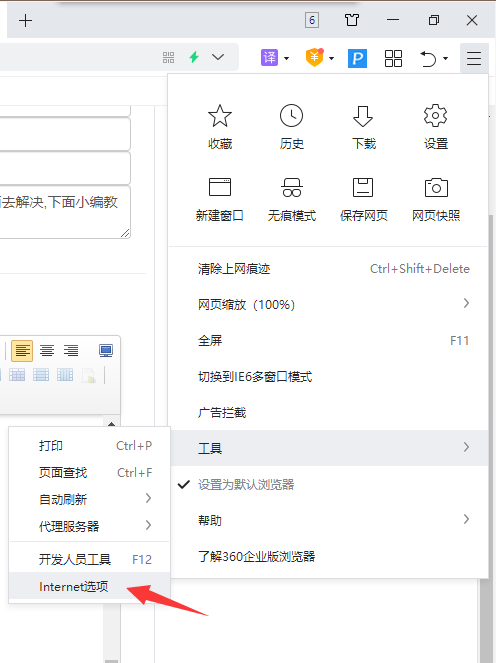
Task: Click the 保存网页 save page icon
Action: (363, 187)
